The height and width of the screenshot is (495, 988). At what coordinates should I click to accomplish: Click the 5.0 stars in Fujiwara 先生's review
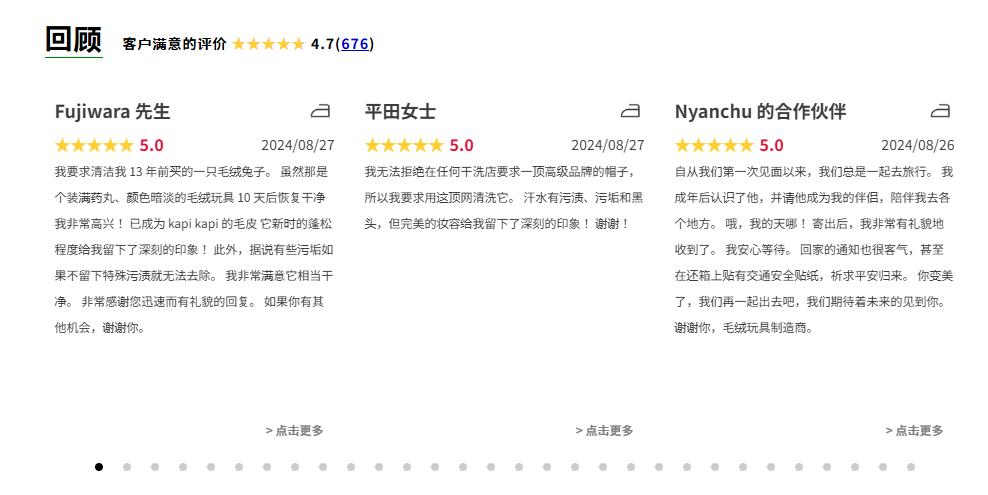coord(94,145)
